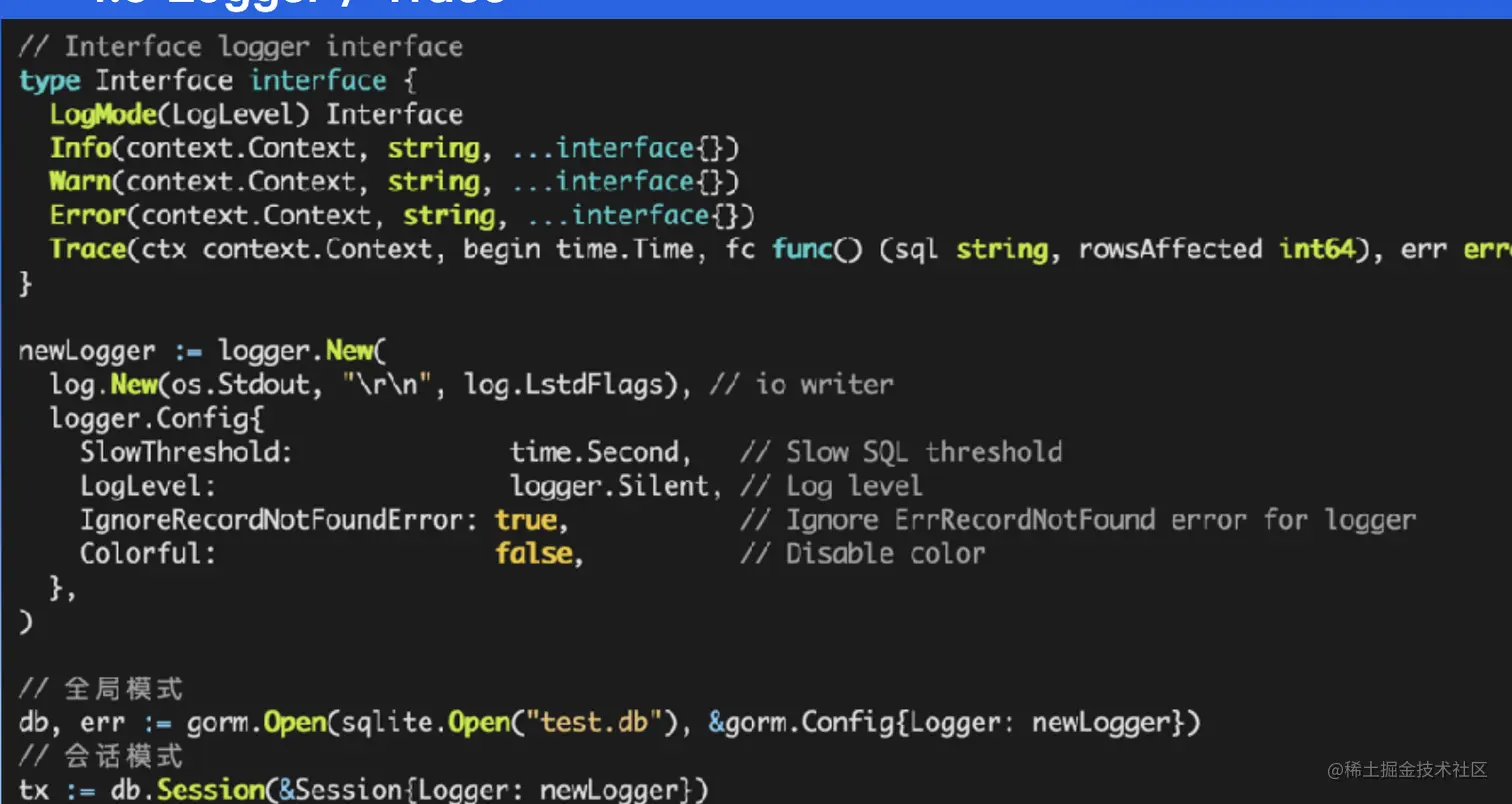Click the "LogLevel:" config field name

[148, 486]
